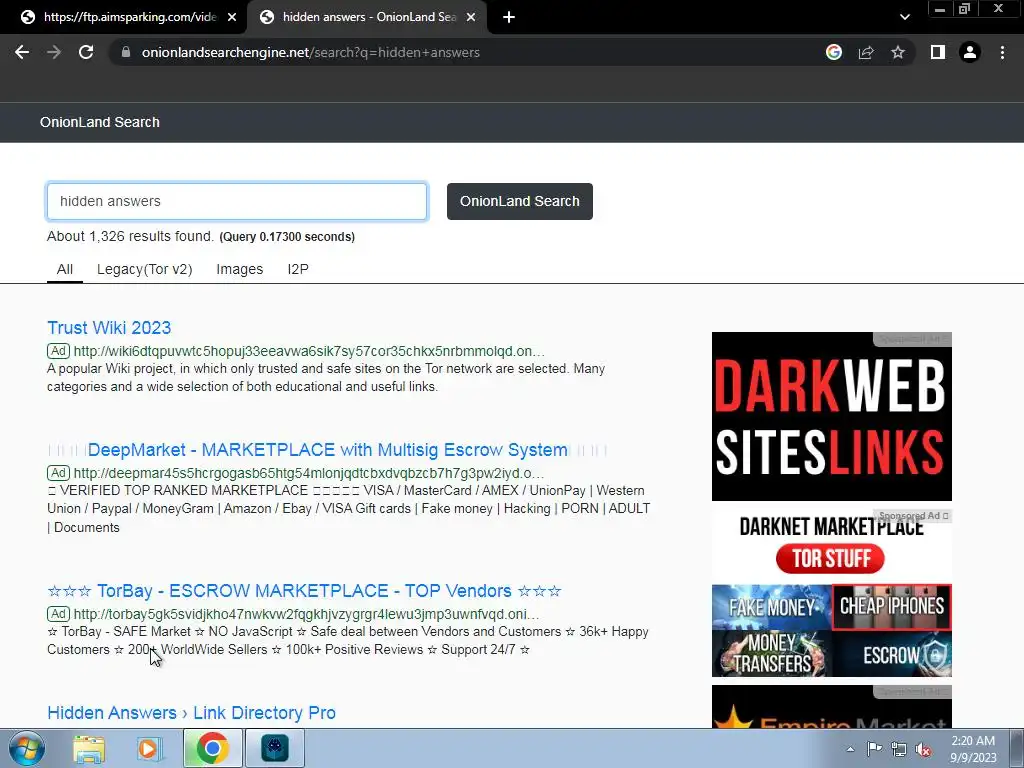Image resolution: width=1024 pixels, height=768 pixels.
Task: Open dark blue app taskbar icon
Action: [x=274, y=748]
